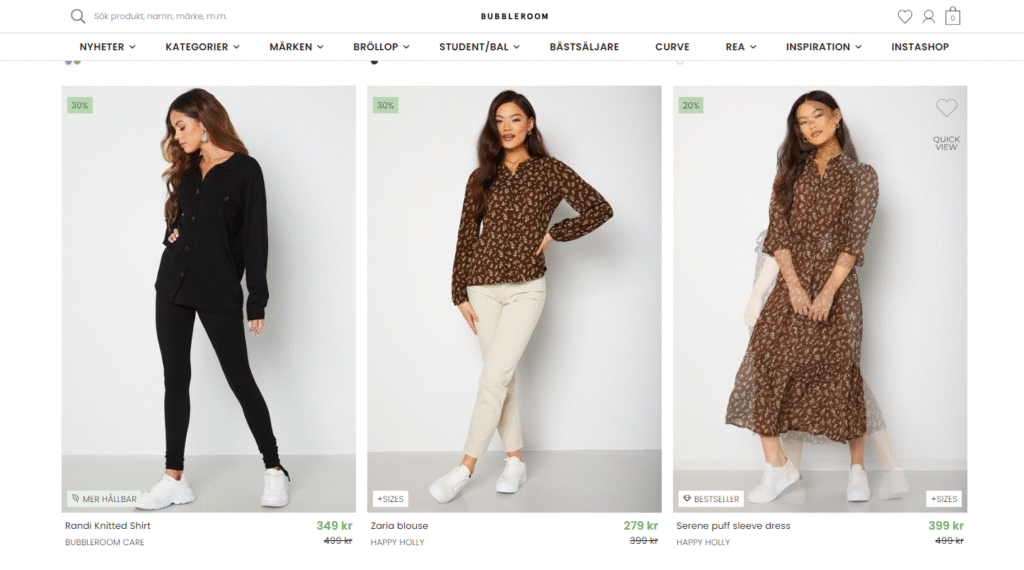
Task: Open the wishlist heart in the header
Action: 905,16
